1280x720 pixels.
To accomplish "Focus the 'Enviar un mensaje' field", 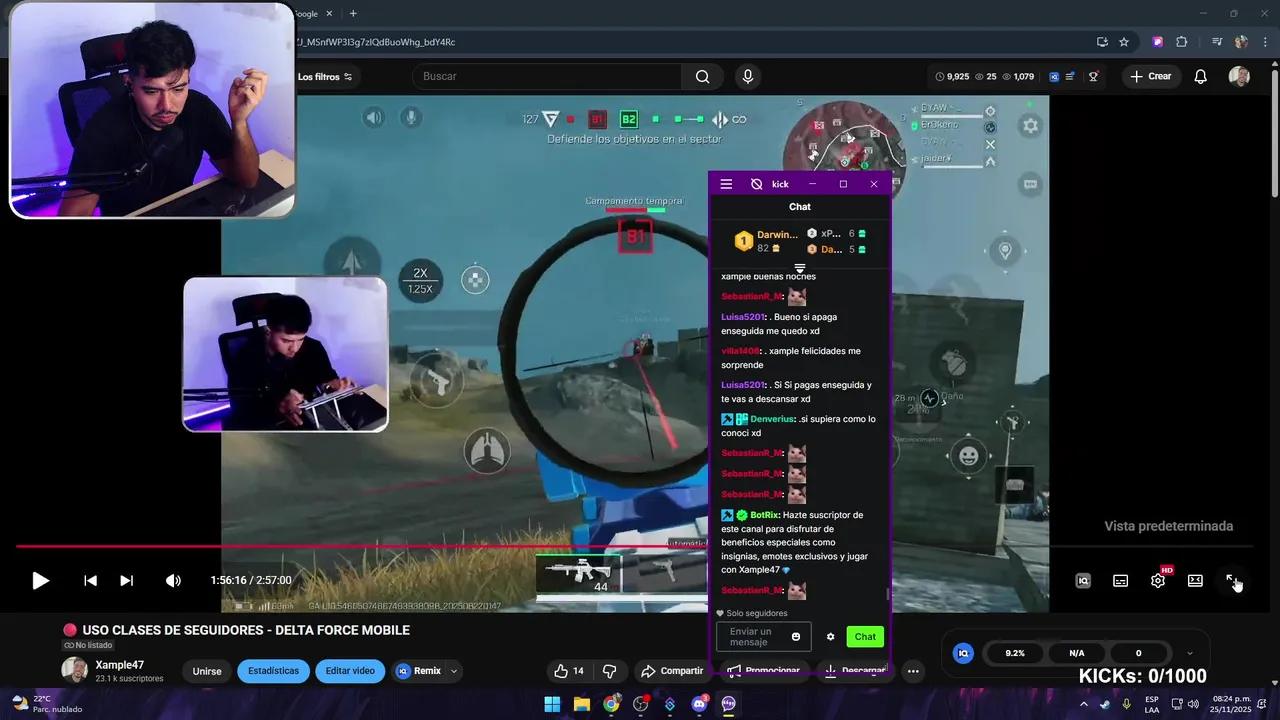I will pos(763,637).
